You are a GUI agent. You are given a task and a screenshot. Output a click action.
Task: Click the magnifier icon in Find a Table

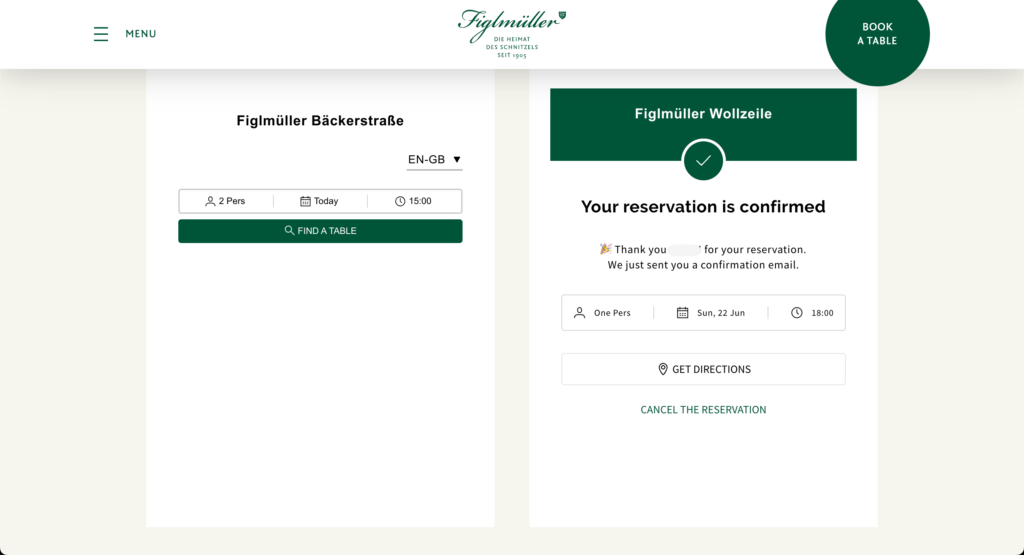[289, 230]
